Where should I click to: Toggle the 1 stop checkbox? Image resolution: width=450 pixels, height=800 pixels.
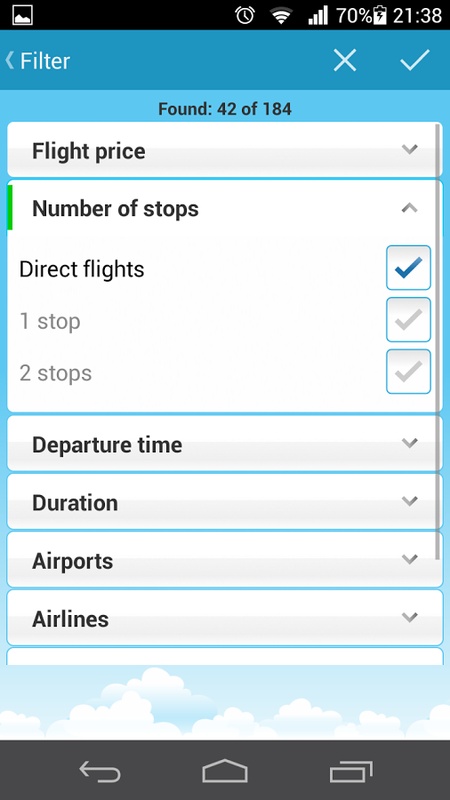point(408,320)
